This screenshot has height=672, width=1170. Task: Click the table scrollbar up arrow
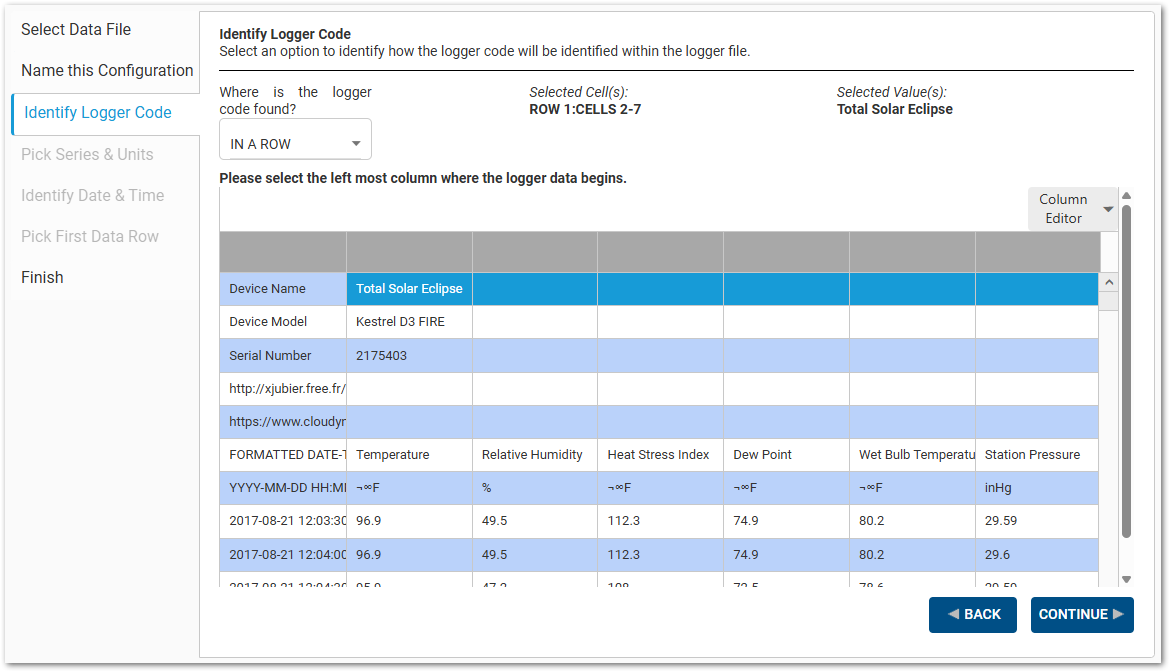click(x=1108, y=282)
